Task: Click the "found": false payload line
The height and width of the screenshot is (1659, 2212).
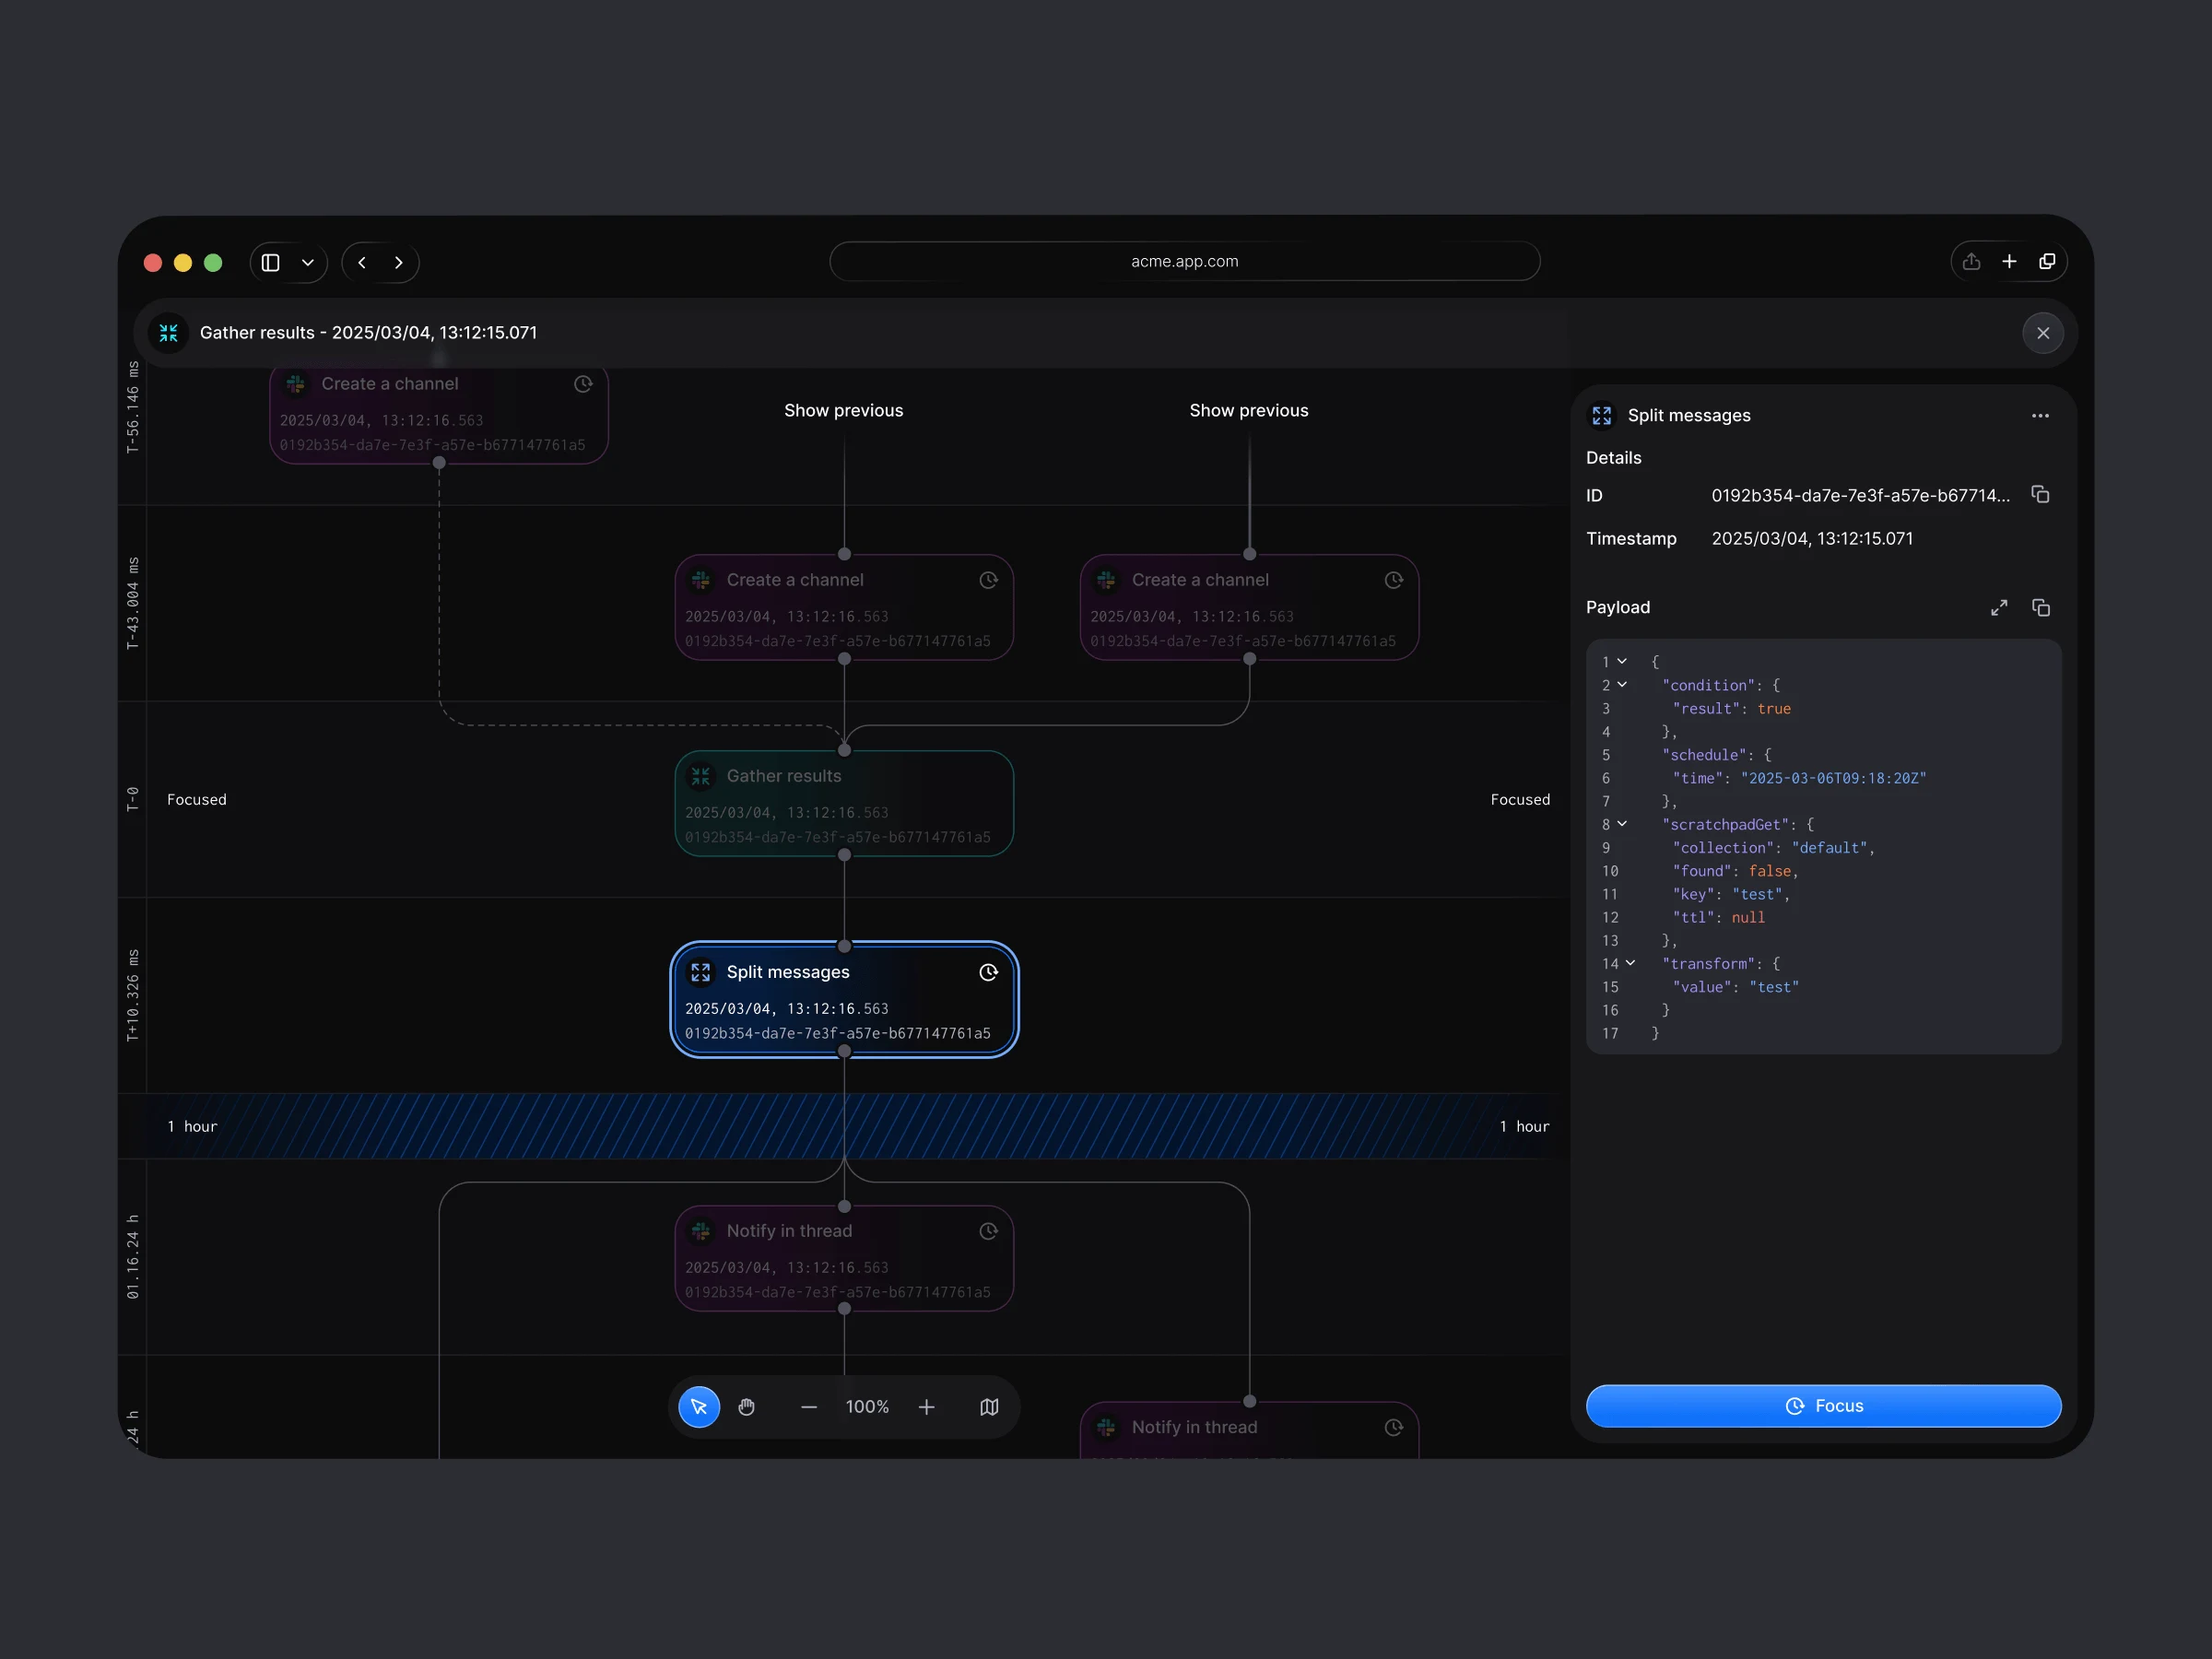Action: (1735, 871)
